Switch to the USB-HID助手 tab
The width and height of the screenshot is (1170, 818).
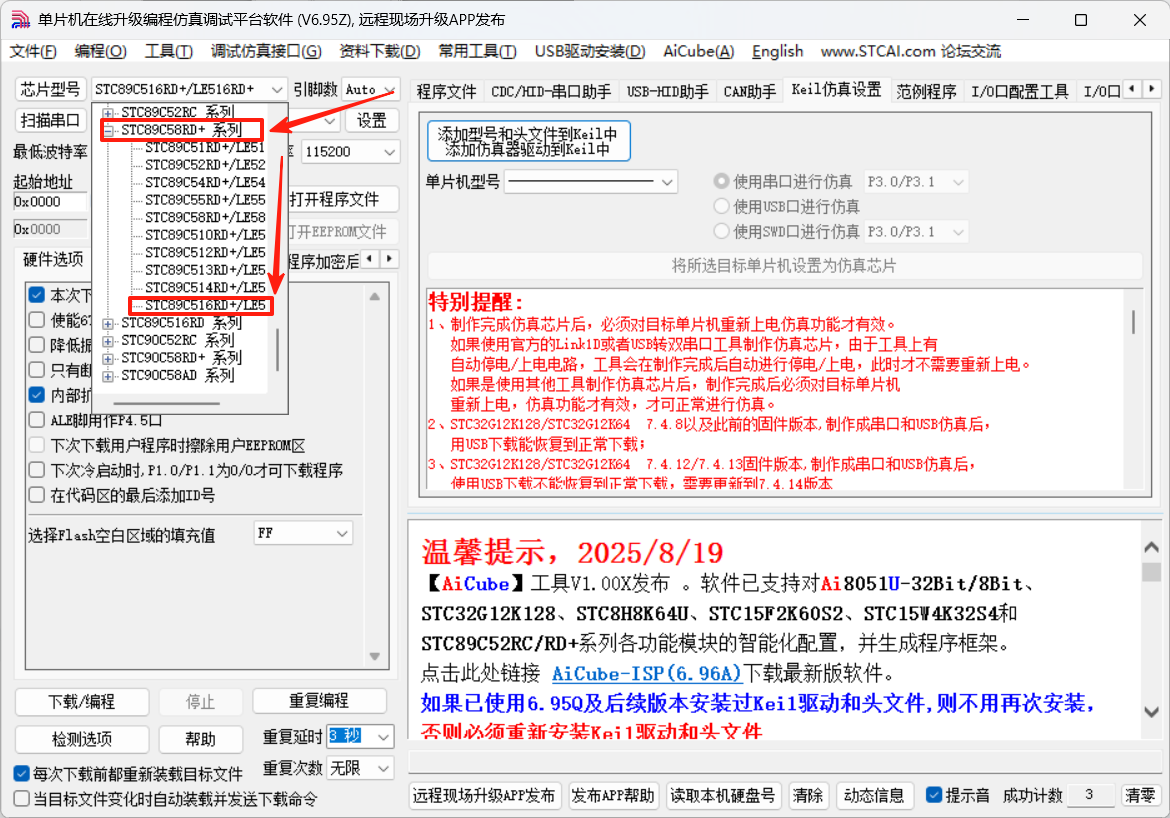pos(667,91)
